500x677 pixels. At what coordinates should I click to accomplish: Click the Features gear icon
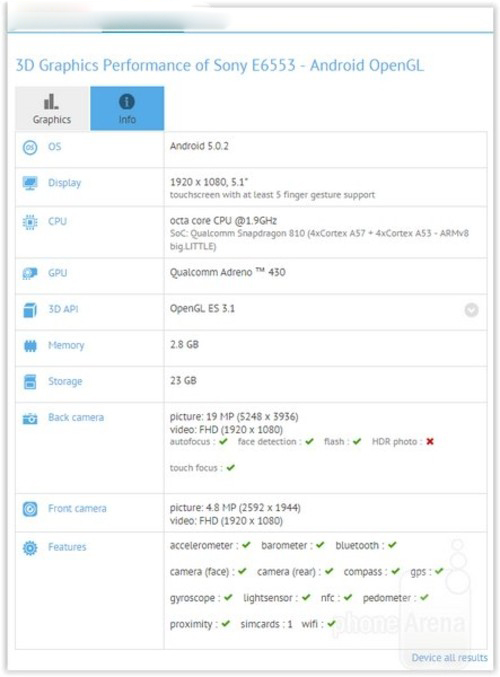click(x=30, y=547)
